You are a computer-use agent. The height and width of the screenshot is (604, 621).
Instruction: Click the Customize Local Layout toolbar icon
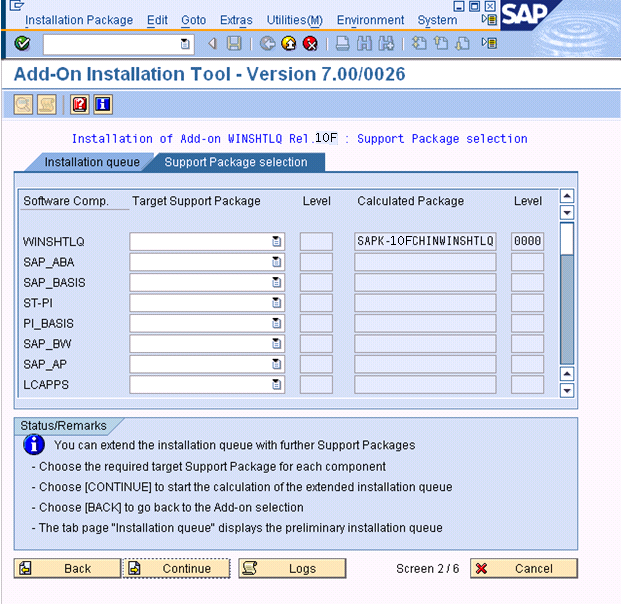pyautogui.click(x=489, y=43)
